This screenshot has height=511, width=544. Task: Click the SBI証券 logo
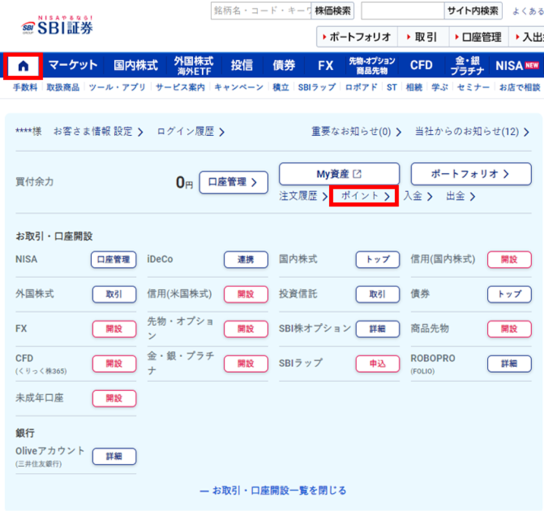[57, 25]
